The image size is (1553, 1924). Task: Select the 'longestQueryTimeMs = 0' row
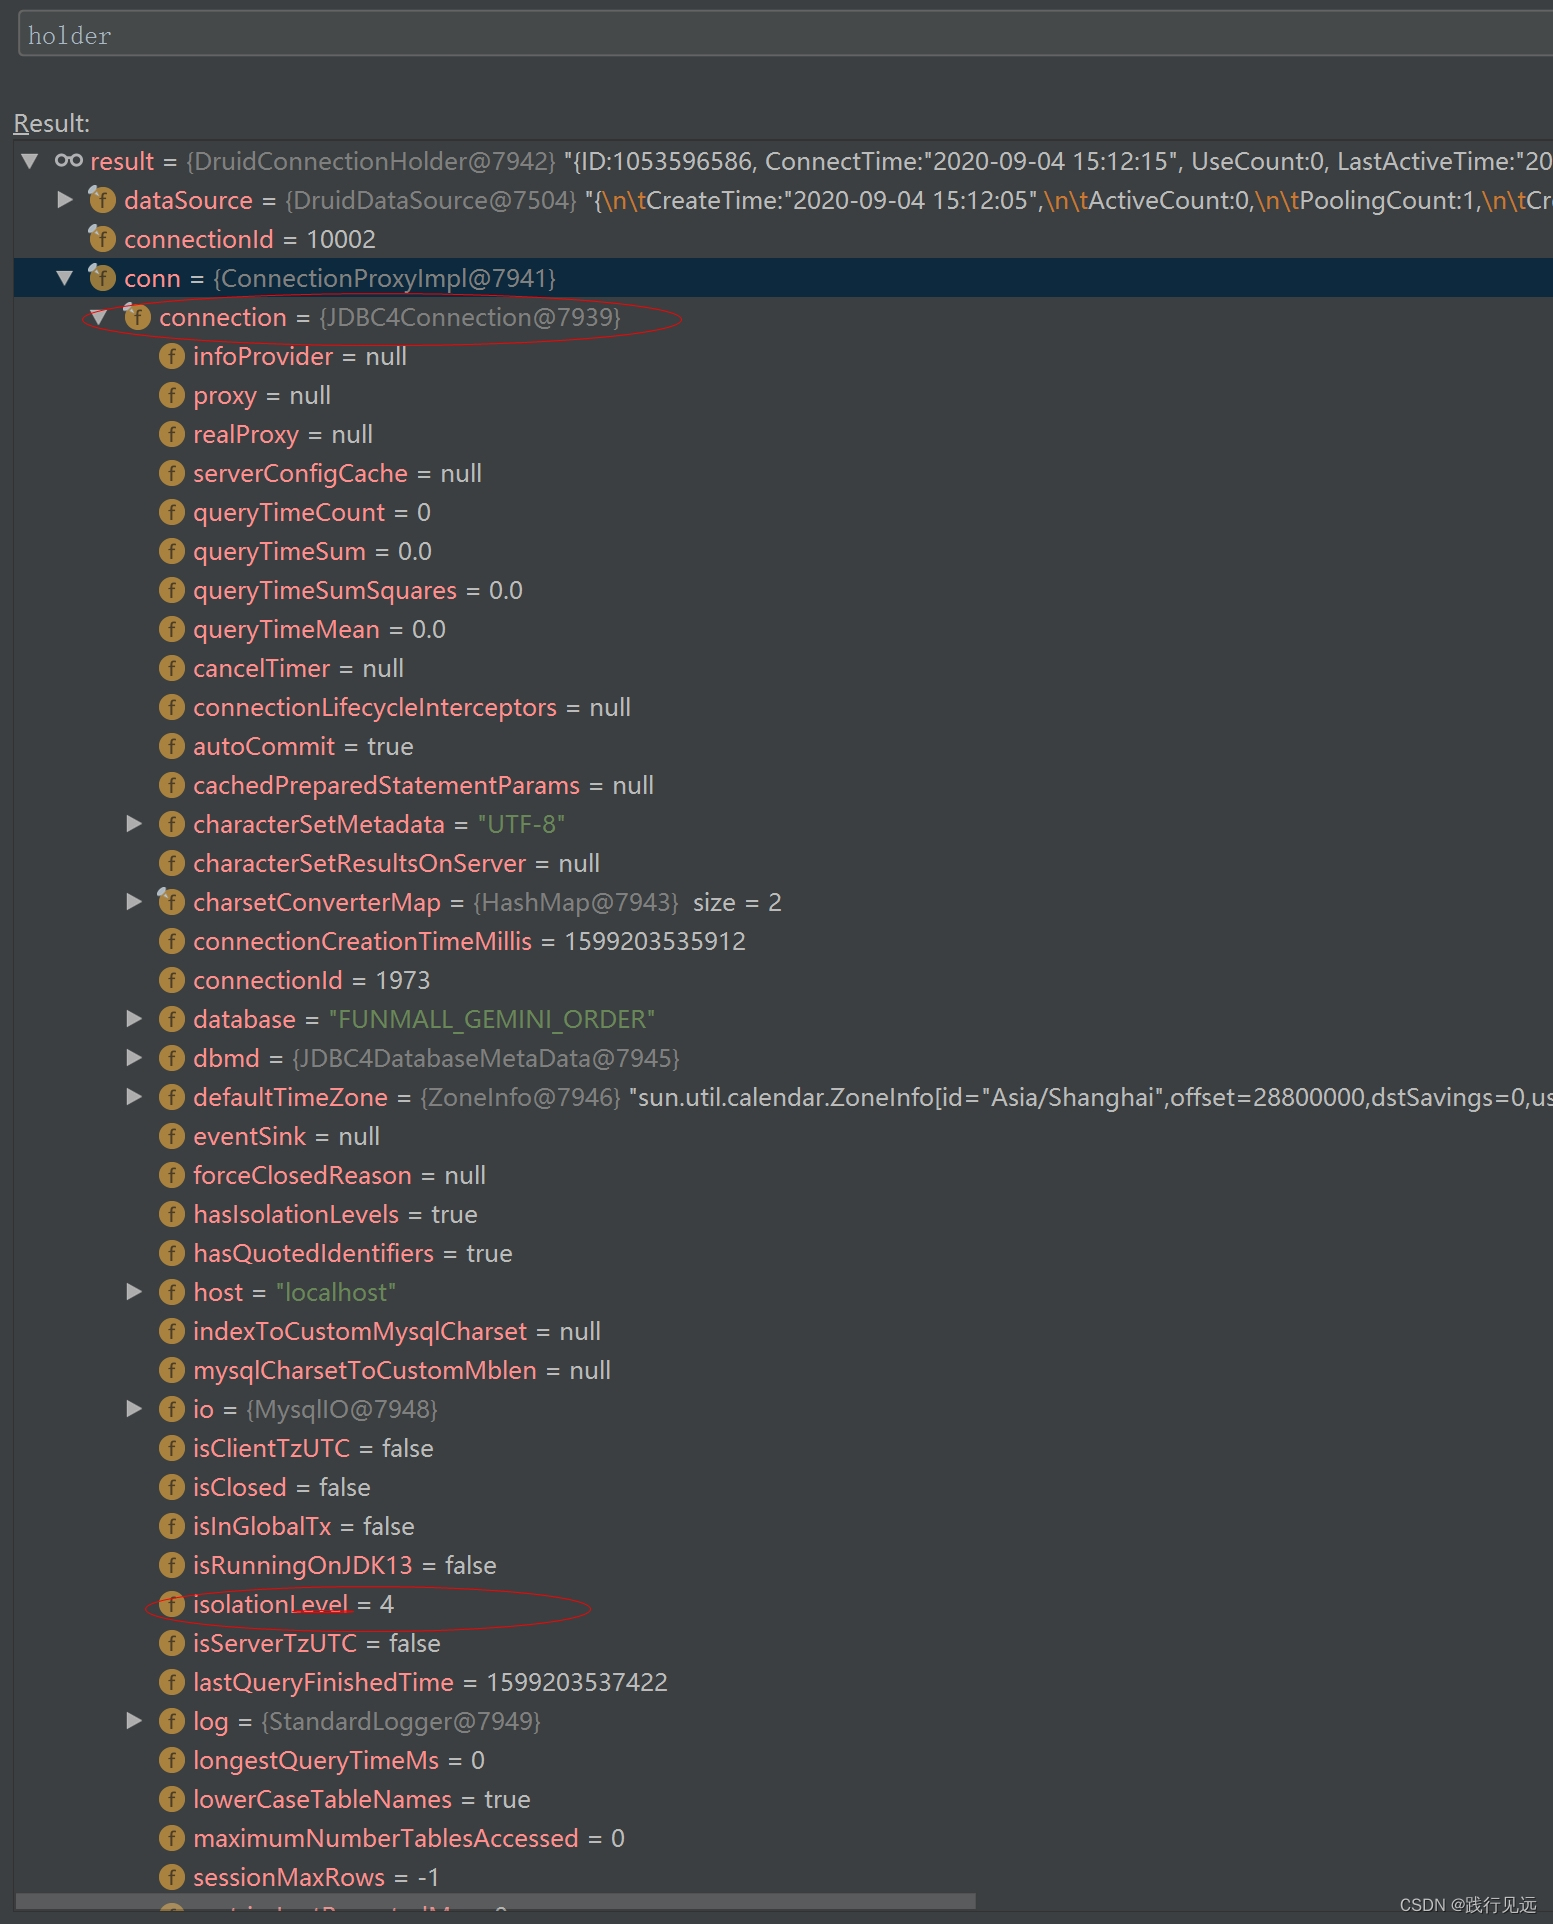click(783, 1760)
